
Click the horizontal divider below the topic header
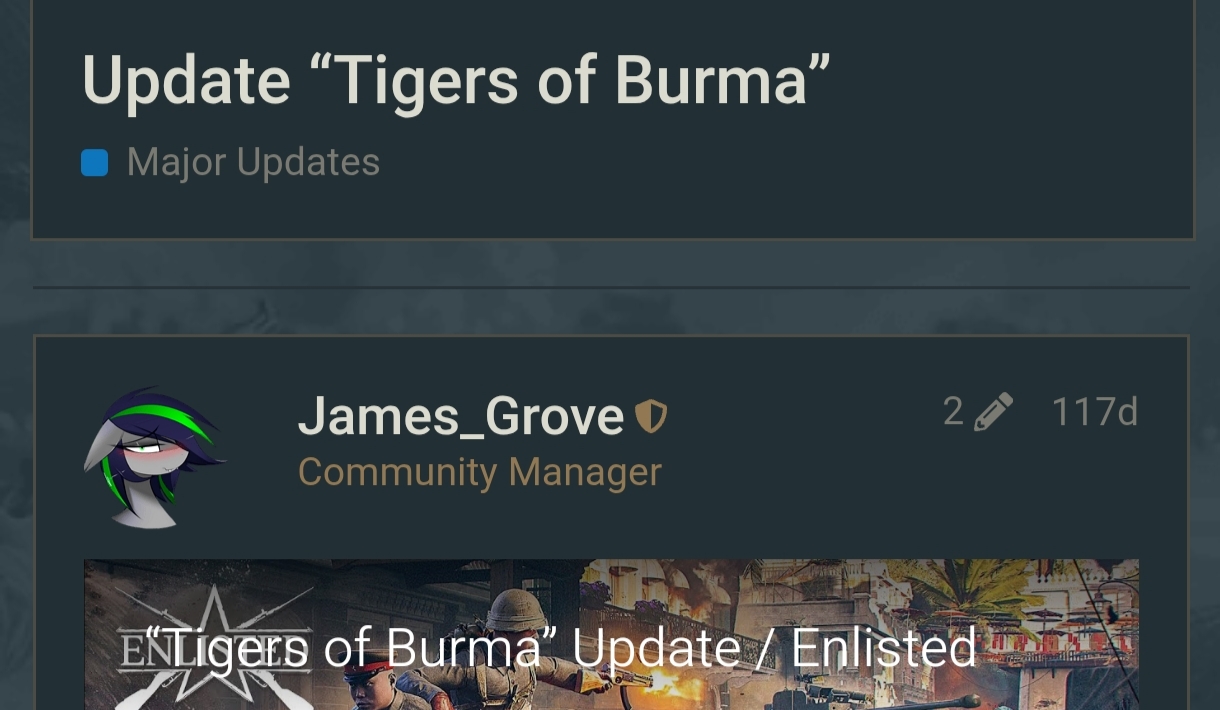coord(611,288)
